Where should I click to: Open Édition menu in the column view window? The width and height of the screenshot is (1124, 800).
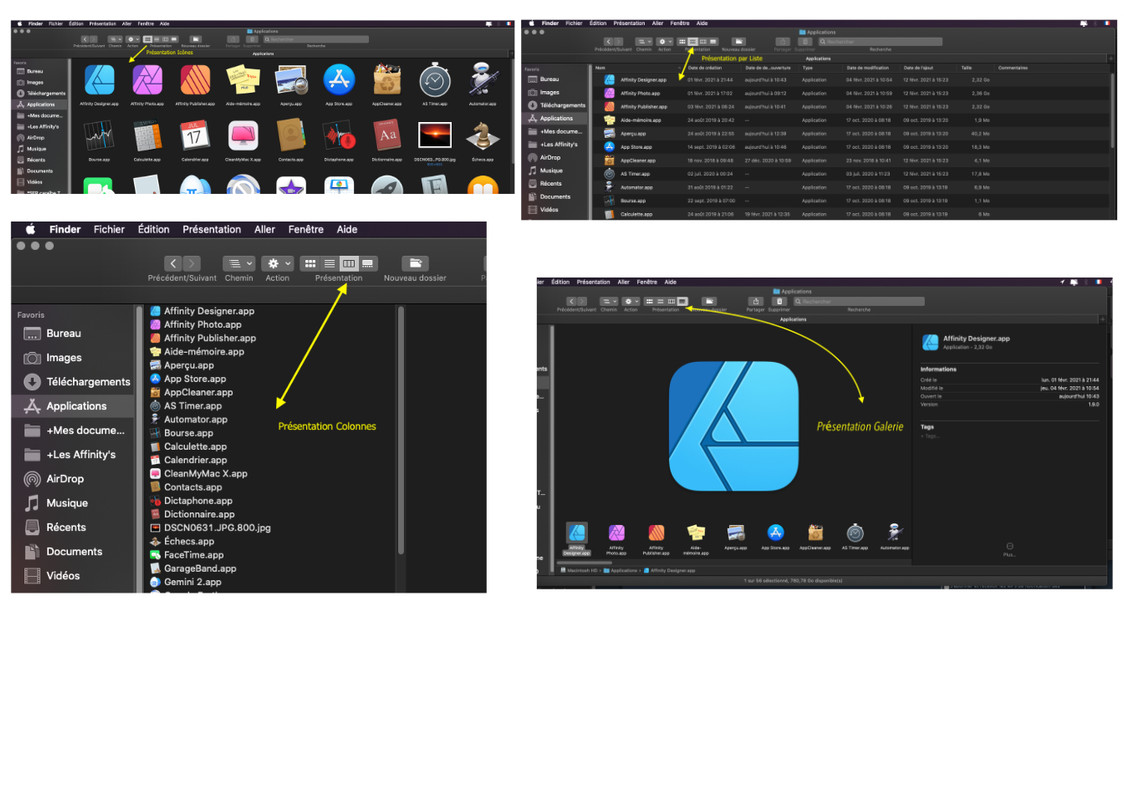153,229
